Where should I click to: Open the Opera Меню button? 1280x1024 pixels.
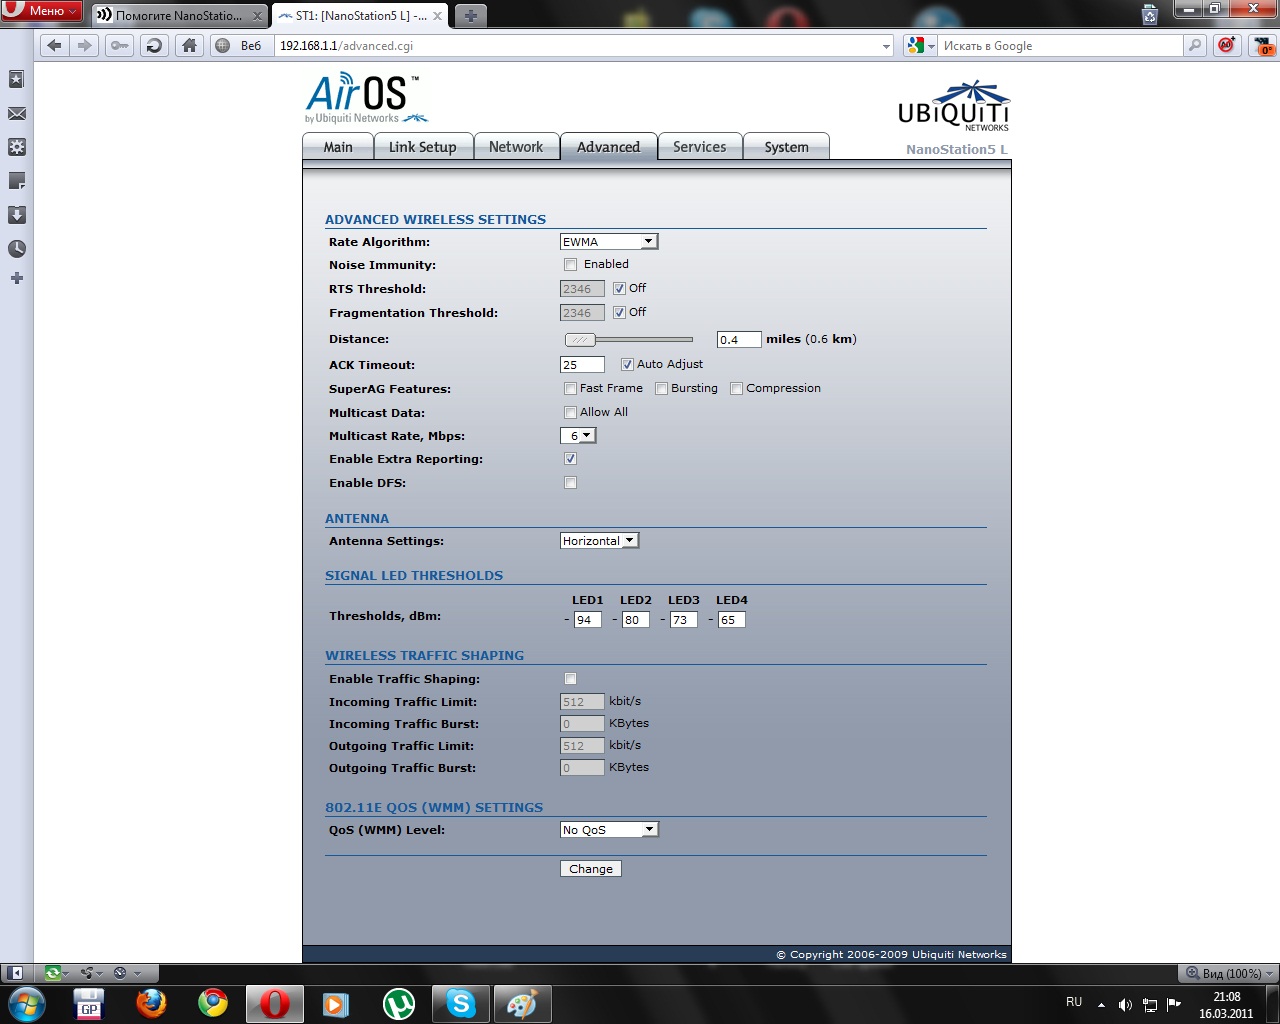tap(41, 11)
